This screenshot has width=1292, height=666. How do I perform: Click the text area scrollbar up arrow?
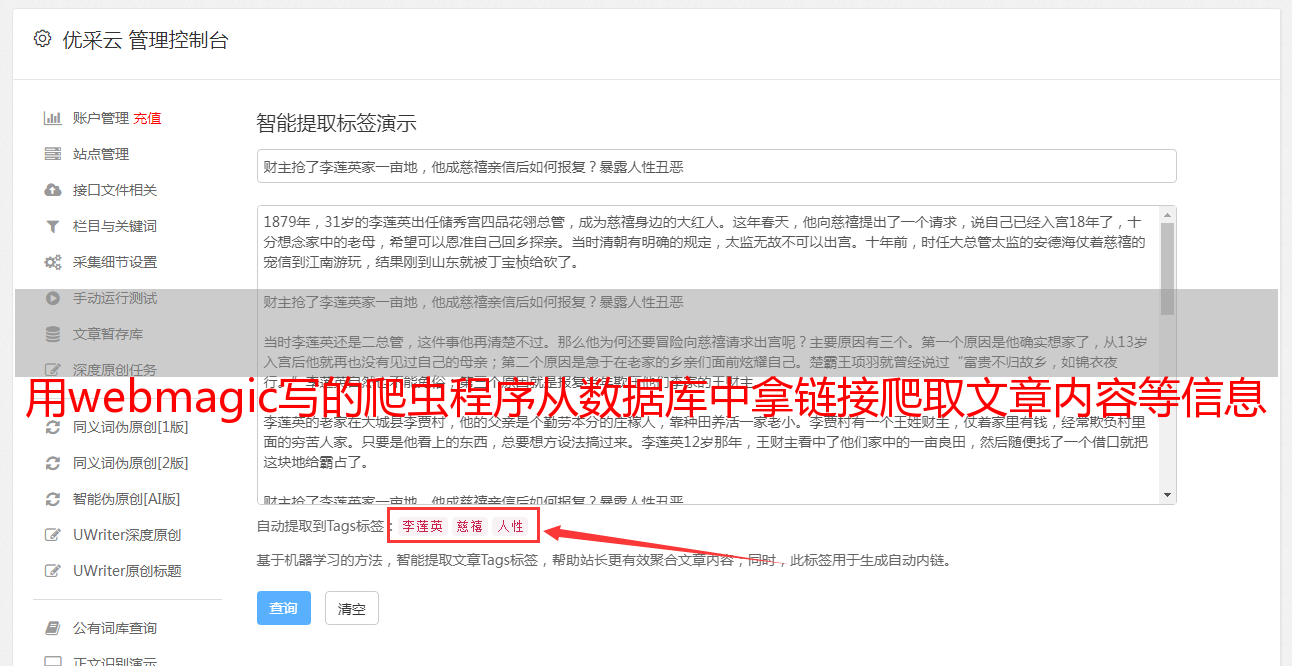click(x=1167, y=215)
